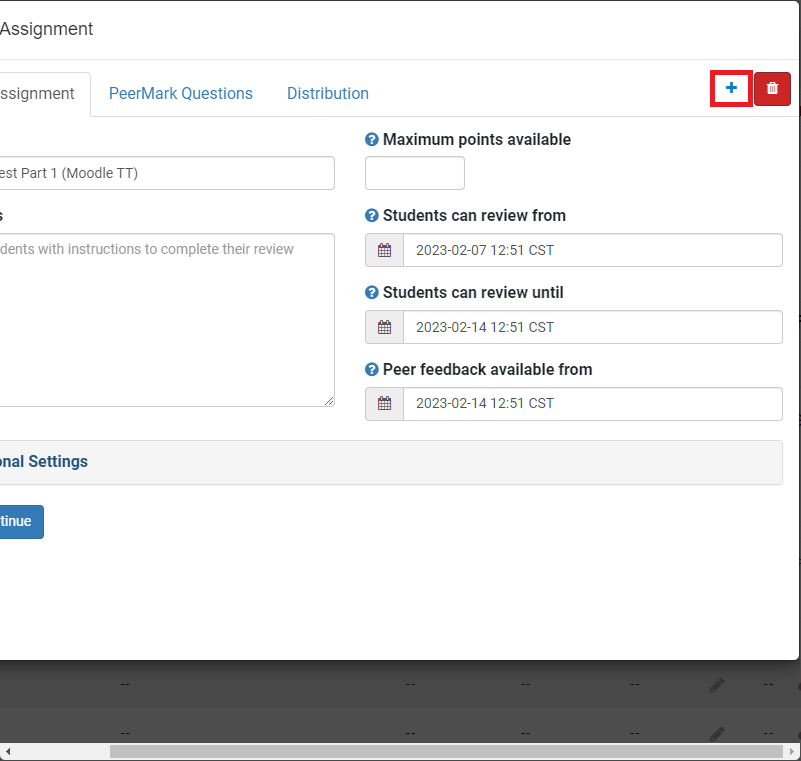Open calendar picker for Students can review from
This screenshot has height=761, width=801.
tap(383, 249)
